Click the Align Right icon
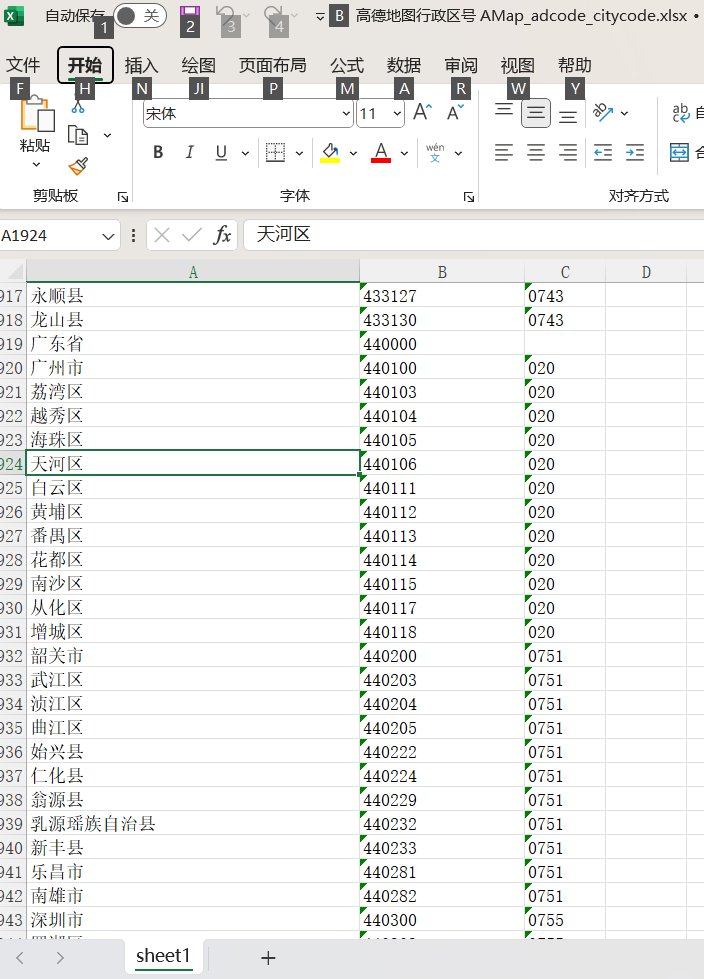704x979 pixels. tap(568, 152)
